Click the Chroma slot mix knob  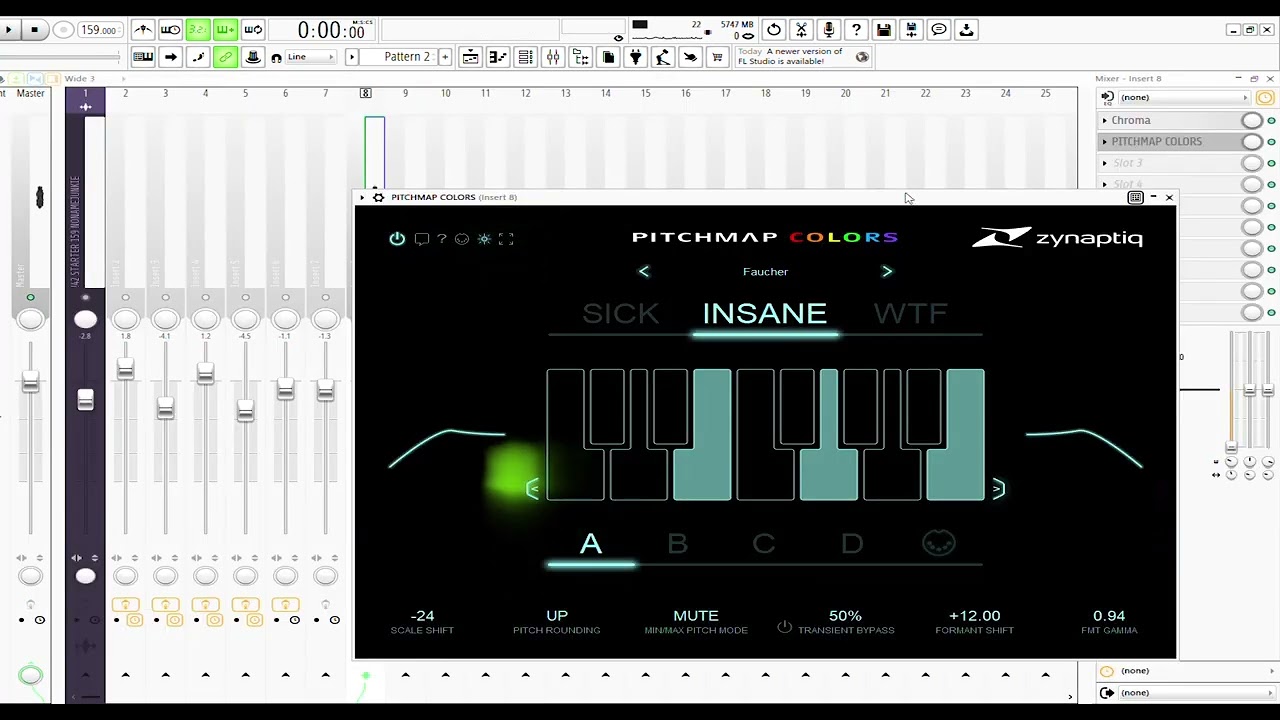click(1252, 120)
